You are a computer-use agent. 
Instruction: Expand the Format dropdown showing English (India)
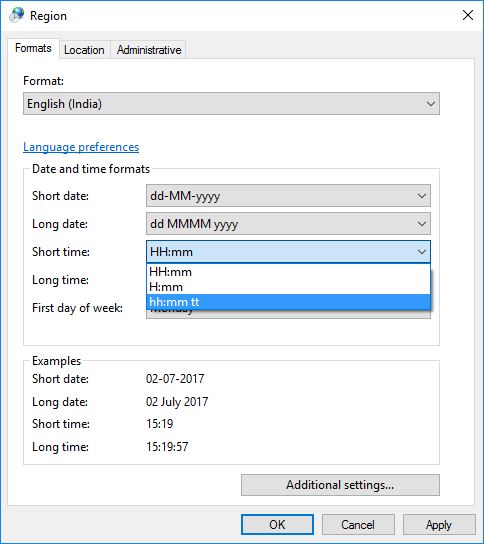pos(231,104)
